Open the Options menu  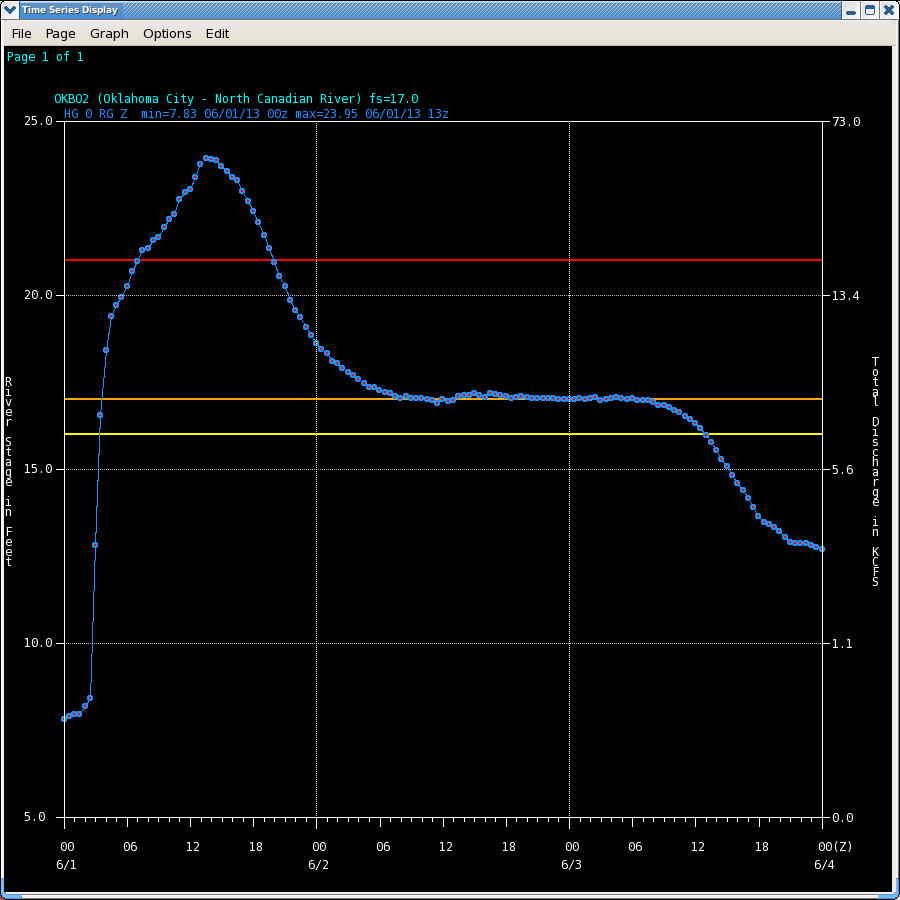coord(167,34)
